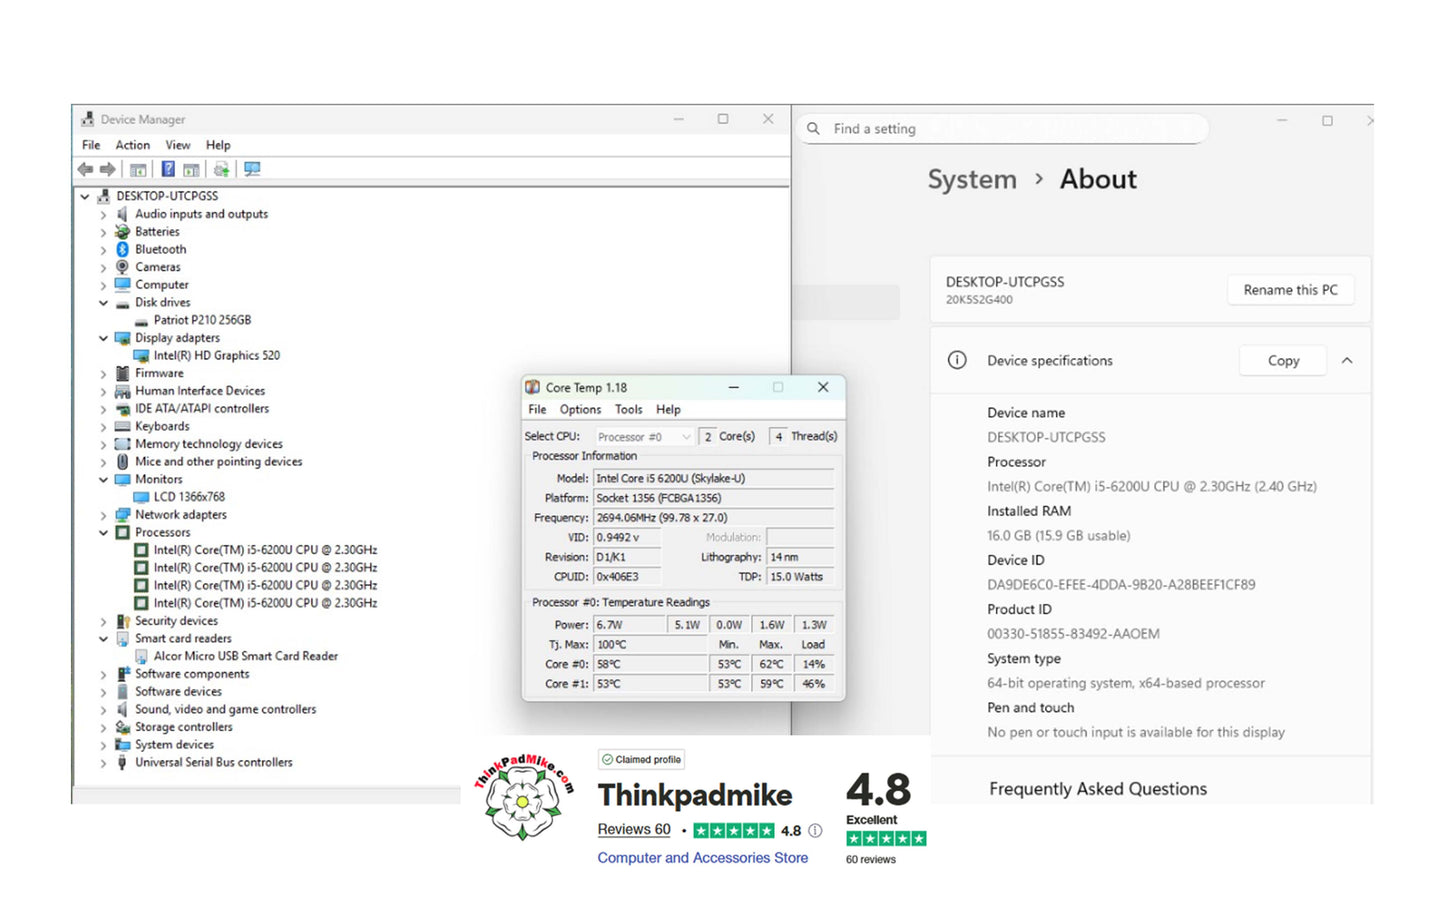Screen dimensions: 1445x908
Task: Open Device Manager Help menu
Action: click(218, 145)
